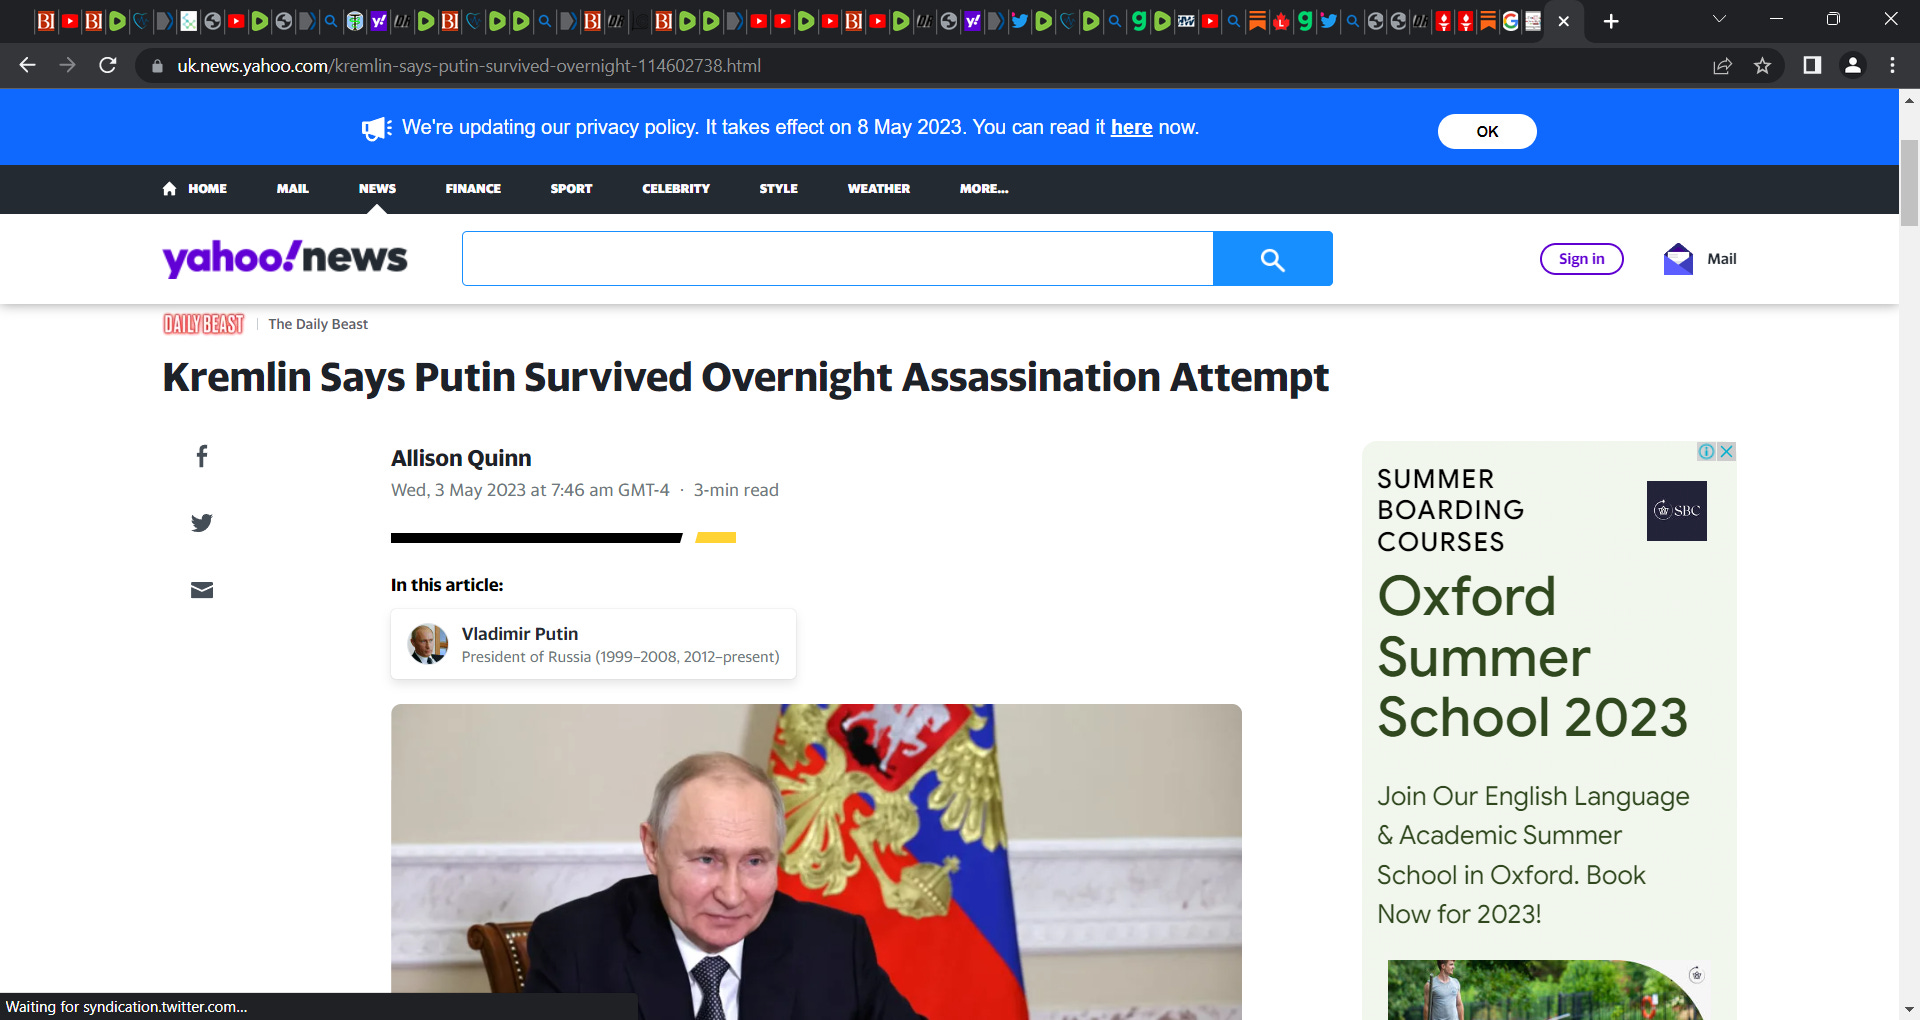Open the FINANCE navigation item
Viewport: 1920px width, 1020px height.
473,189
